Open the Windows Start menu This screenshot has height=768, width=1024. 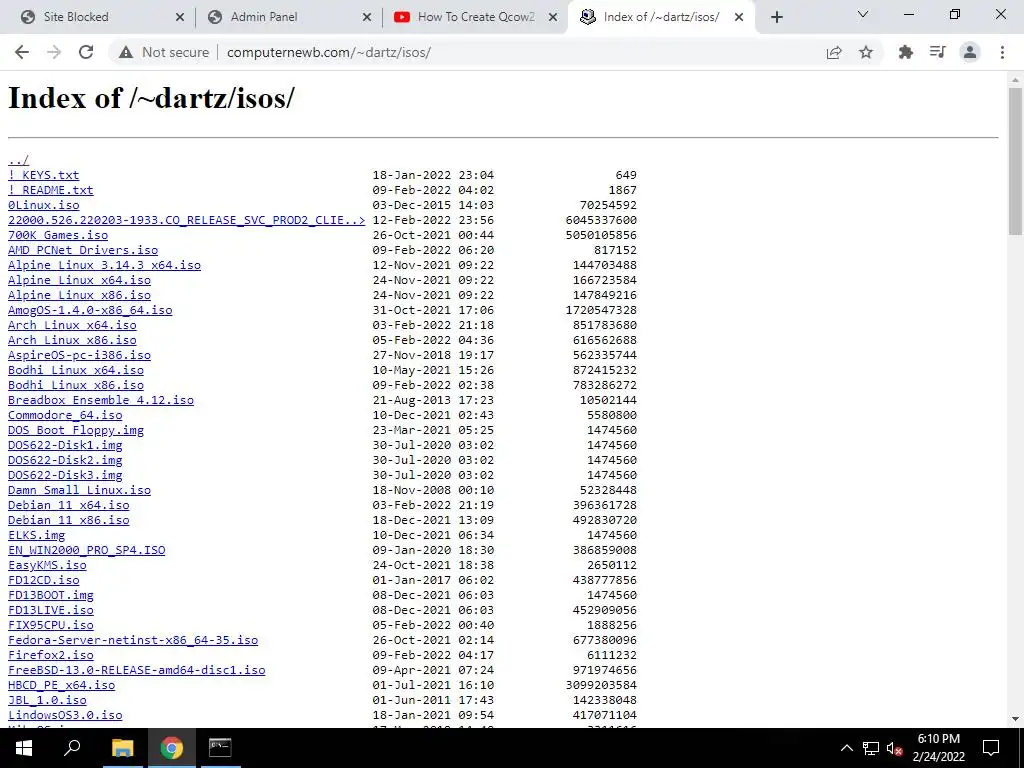point(24,748)
